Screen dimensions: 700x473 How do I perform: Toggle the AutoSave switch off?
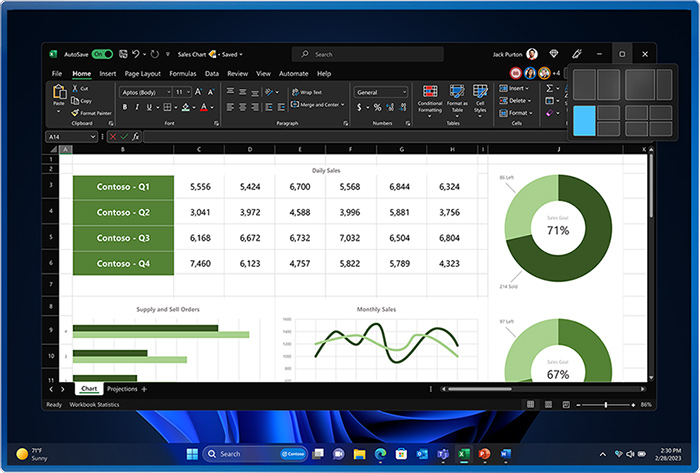(x=101, y=54)
